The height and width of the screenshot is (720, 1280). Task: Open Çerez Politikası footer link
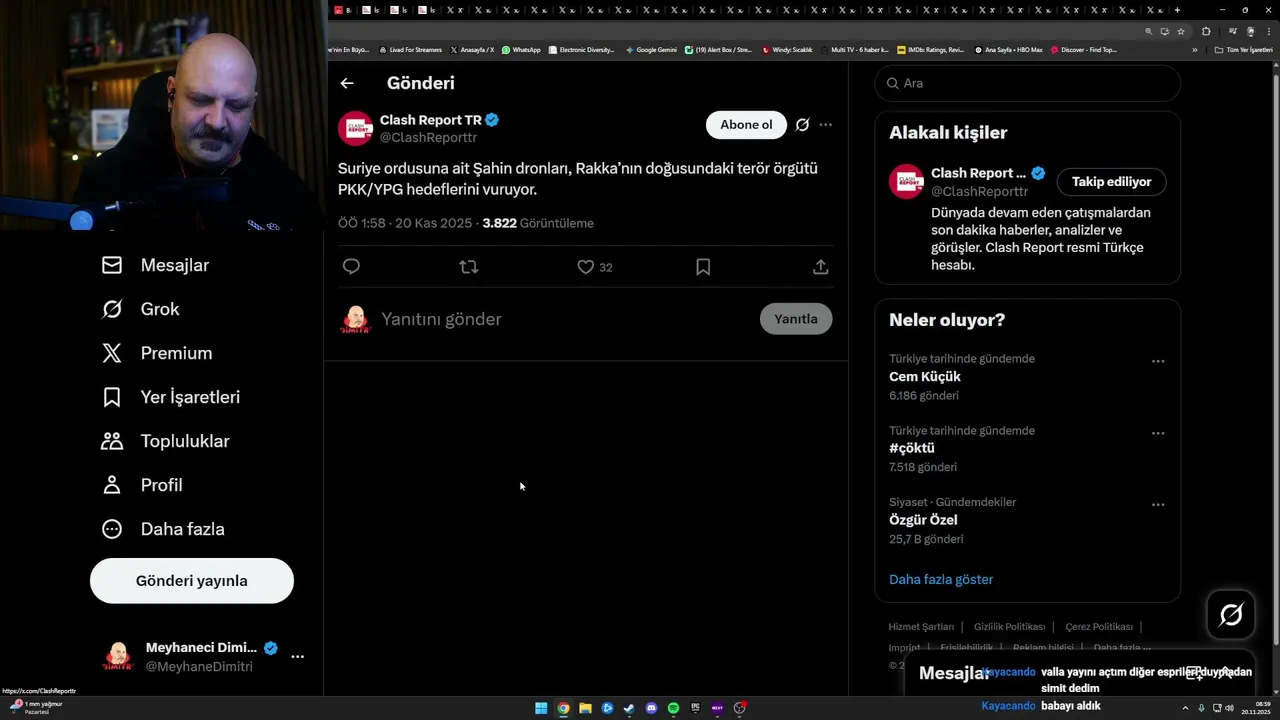point(1099,627)
